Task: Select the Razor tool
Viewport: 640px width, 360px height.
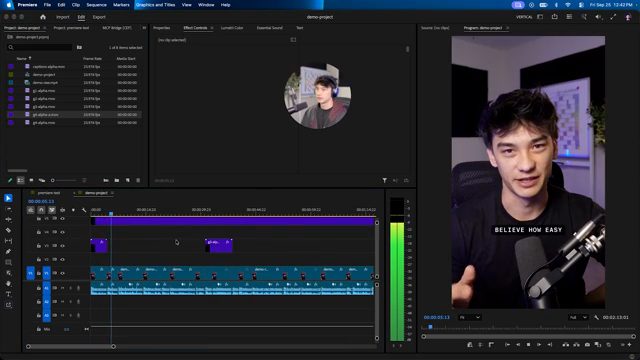Action: 8,230
